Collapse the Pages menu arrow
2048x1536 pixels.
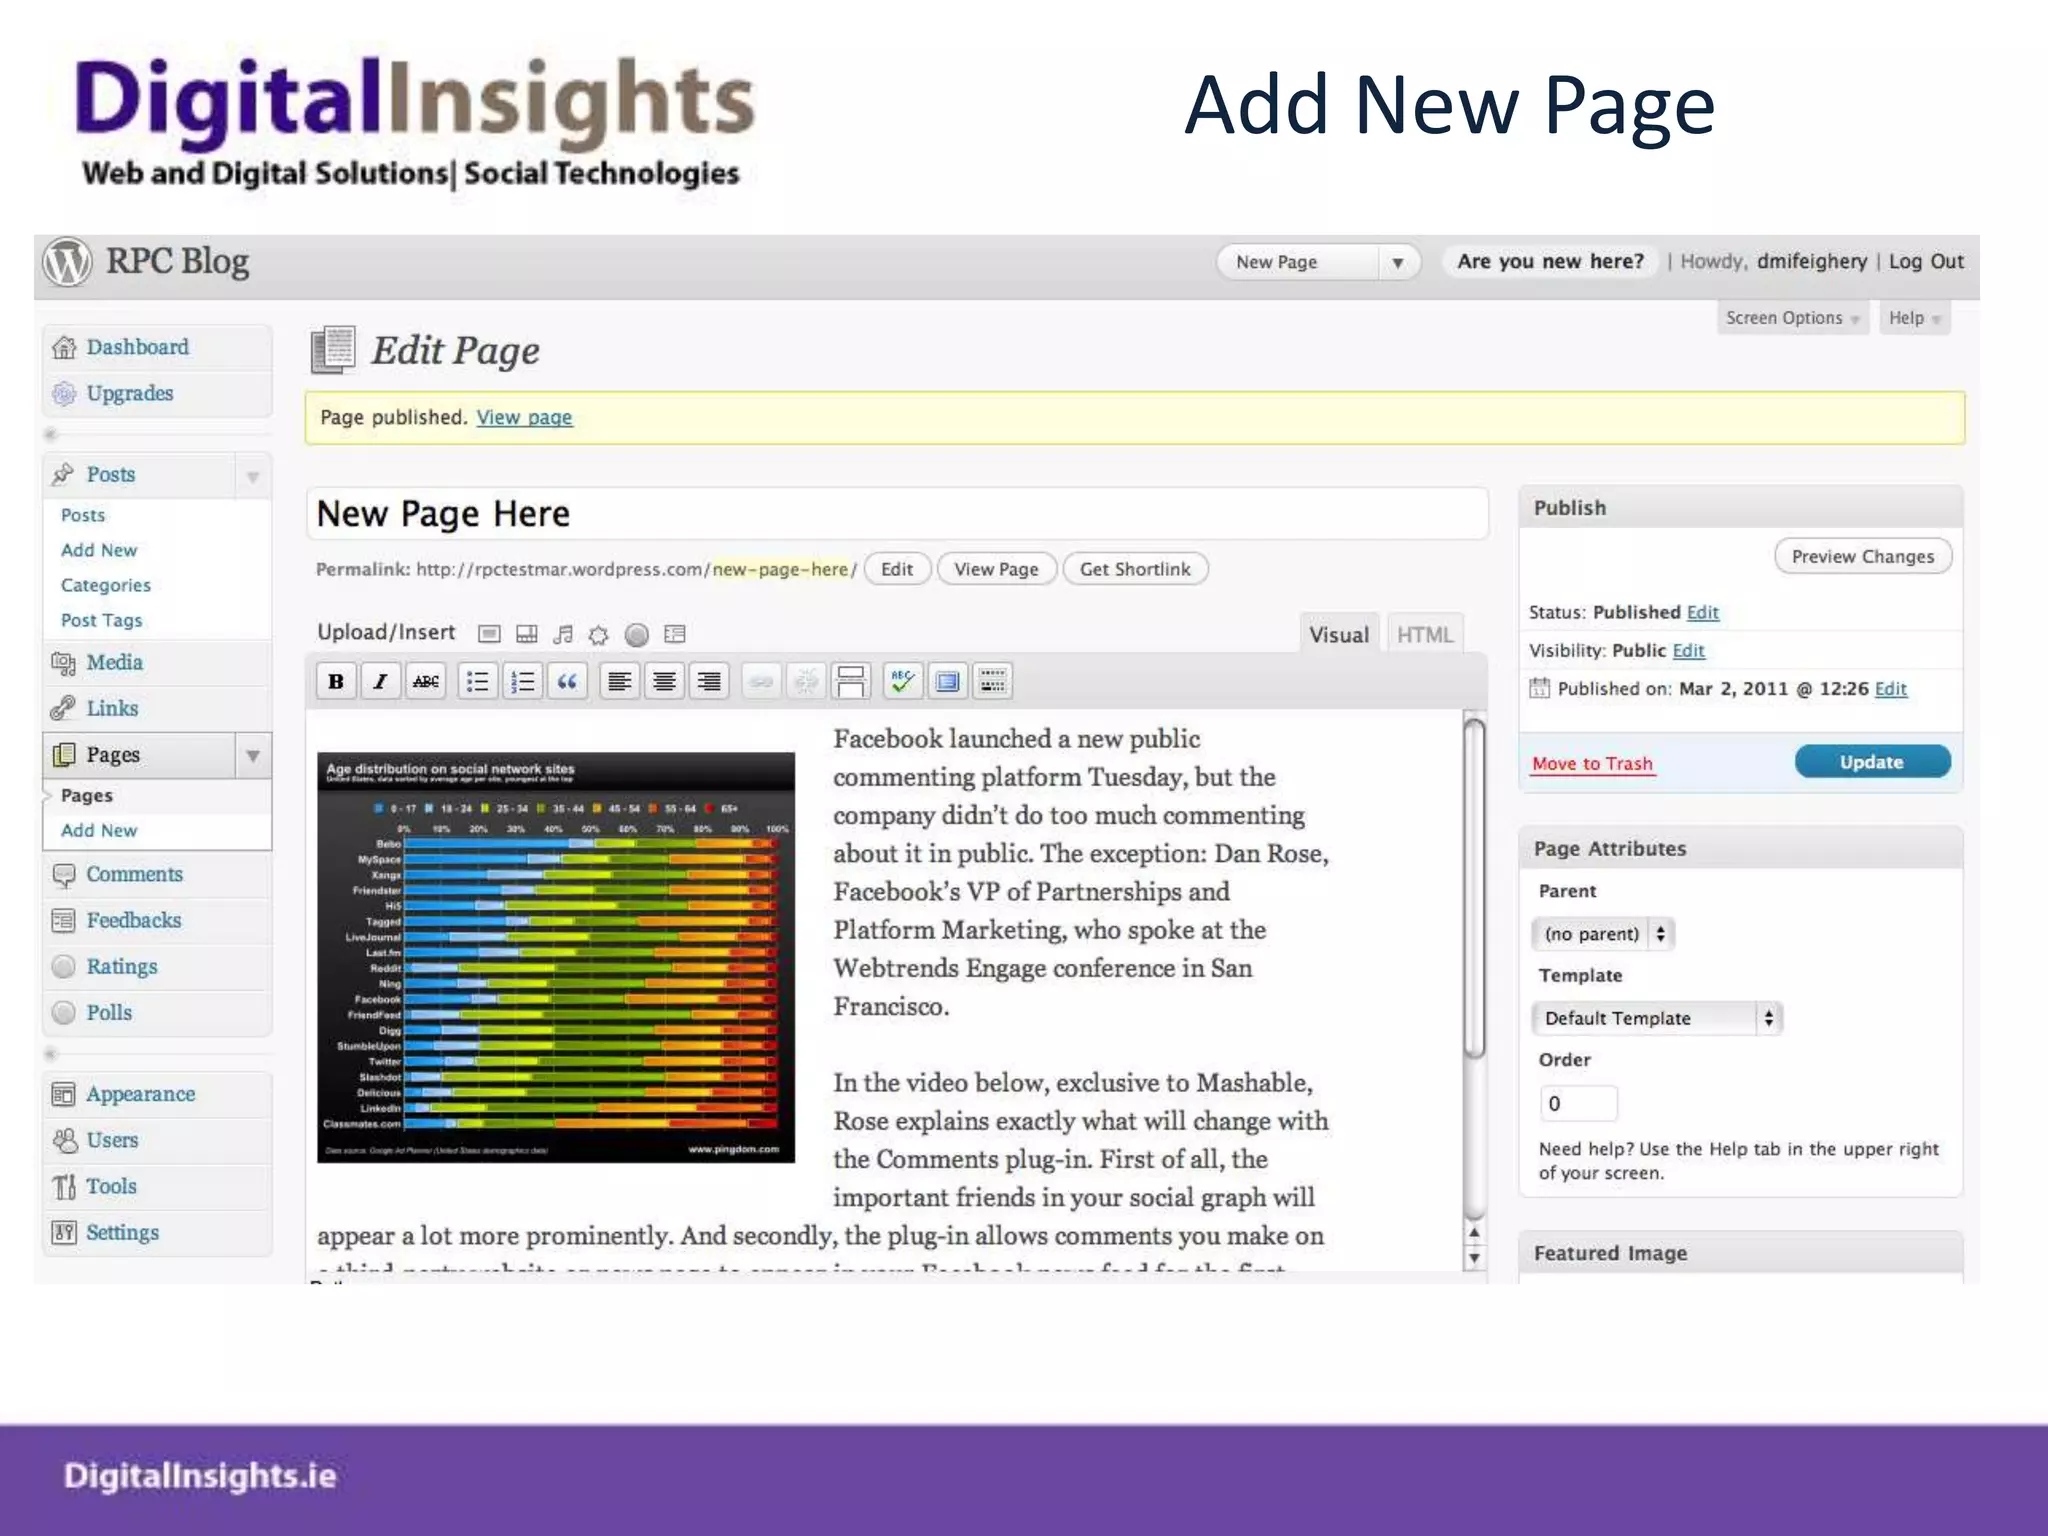pyautogui.click(x=253, y=756)
